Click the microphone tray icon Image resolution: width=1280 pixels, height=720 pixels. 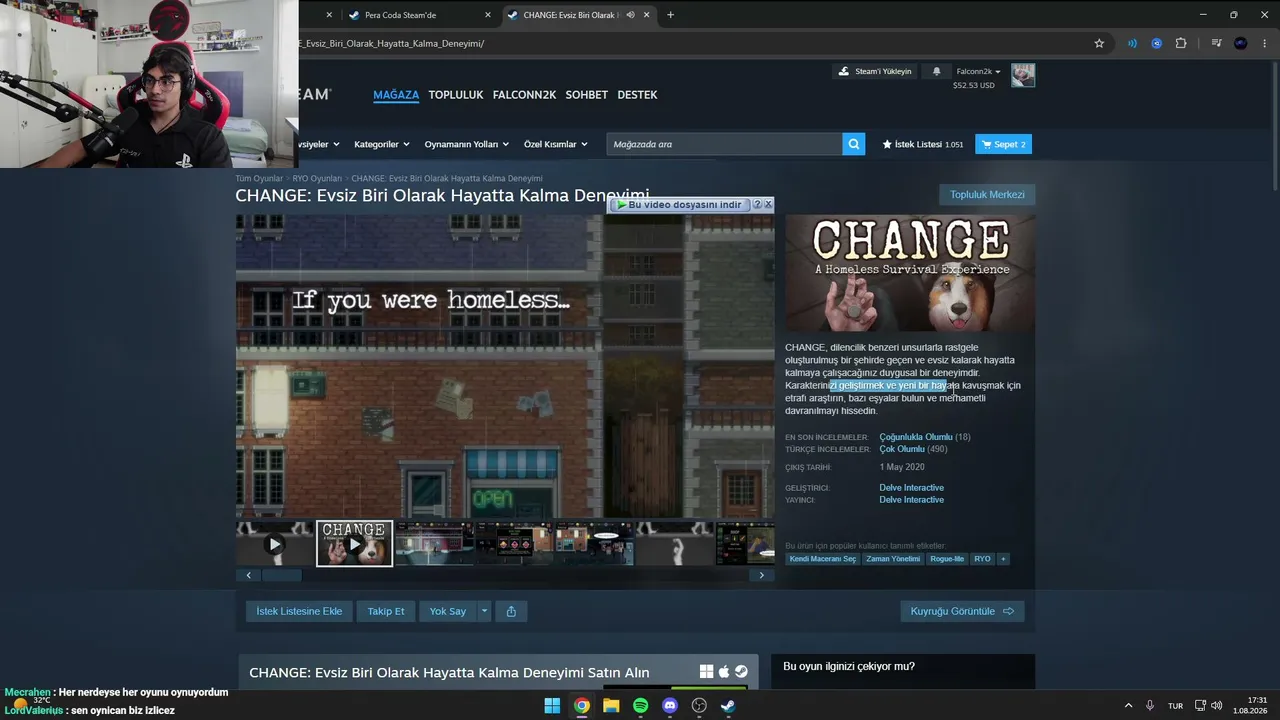click(x=1150, y=706)
